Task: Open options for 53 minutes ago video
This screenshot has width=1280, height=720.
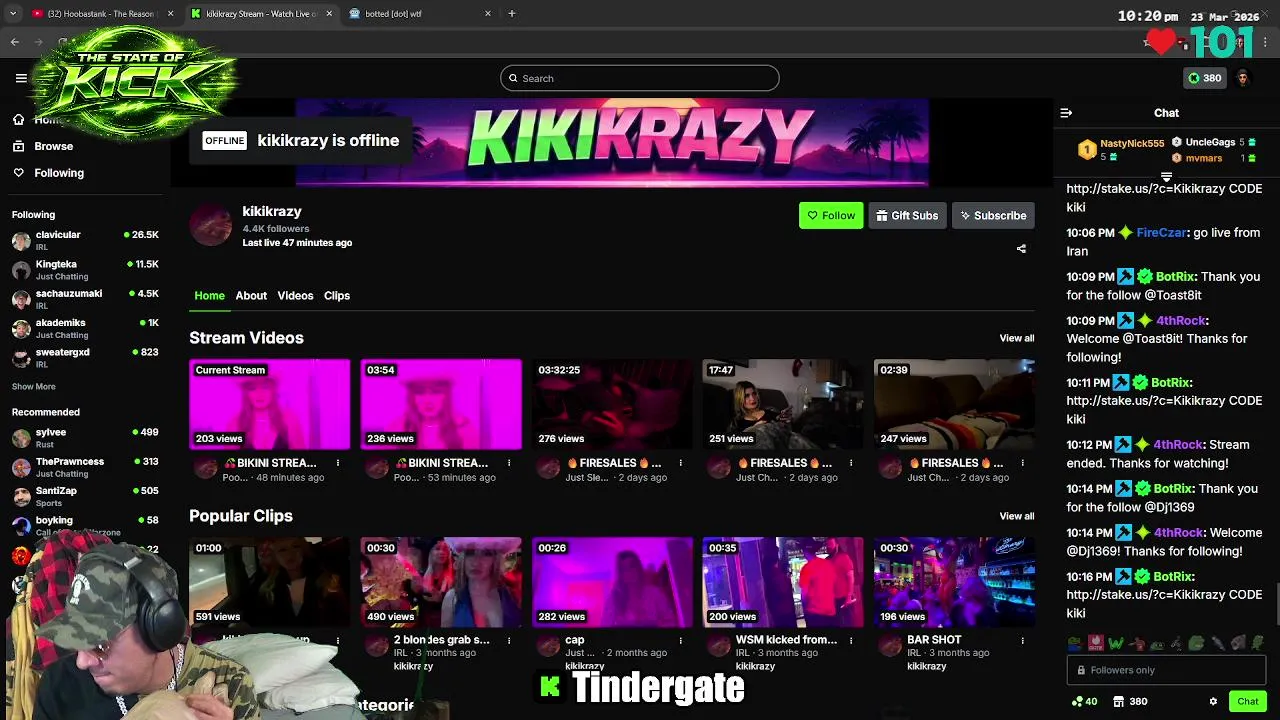Action: click(x=509, y=463)
